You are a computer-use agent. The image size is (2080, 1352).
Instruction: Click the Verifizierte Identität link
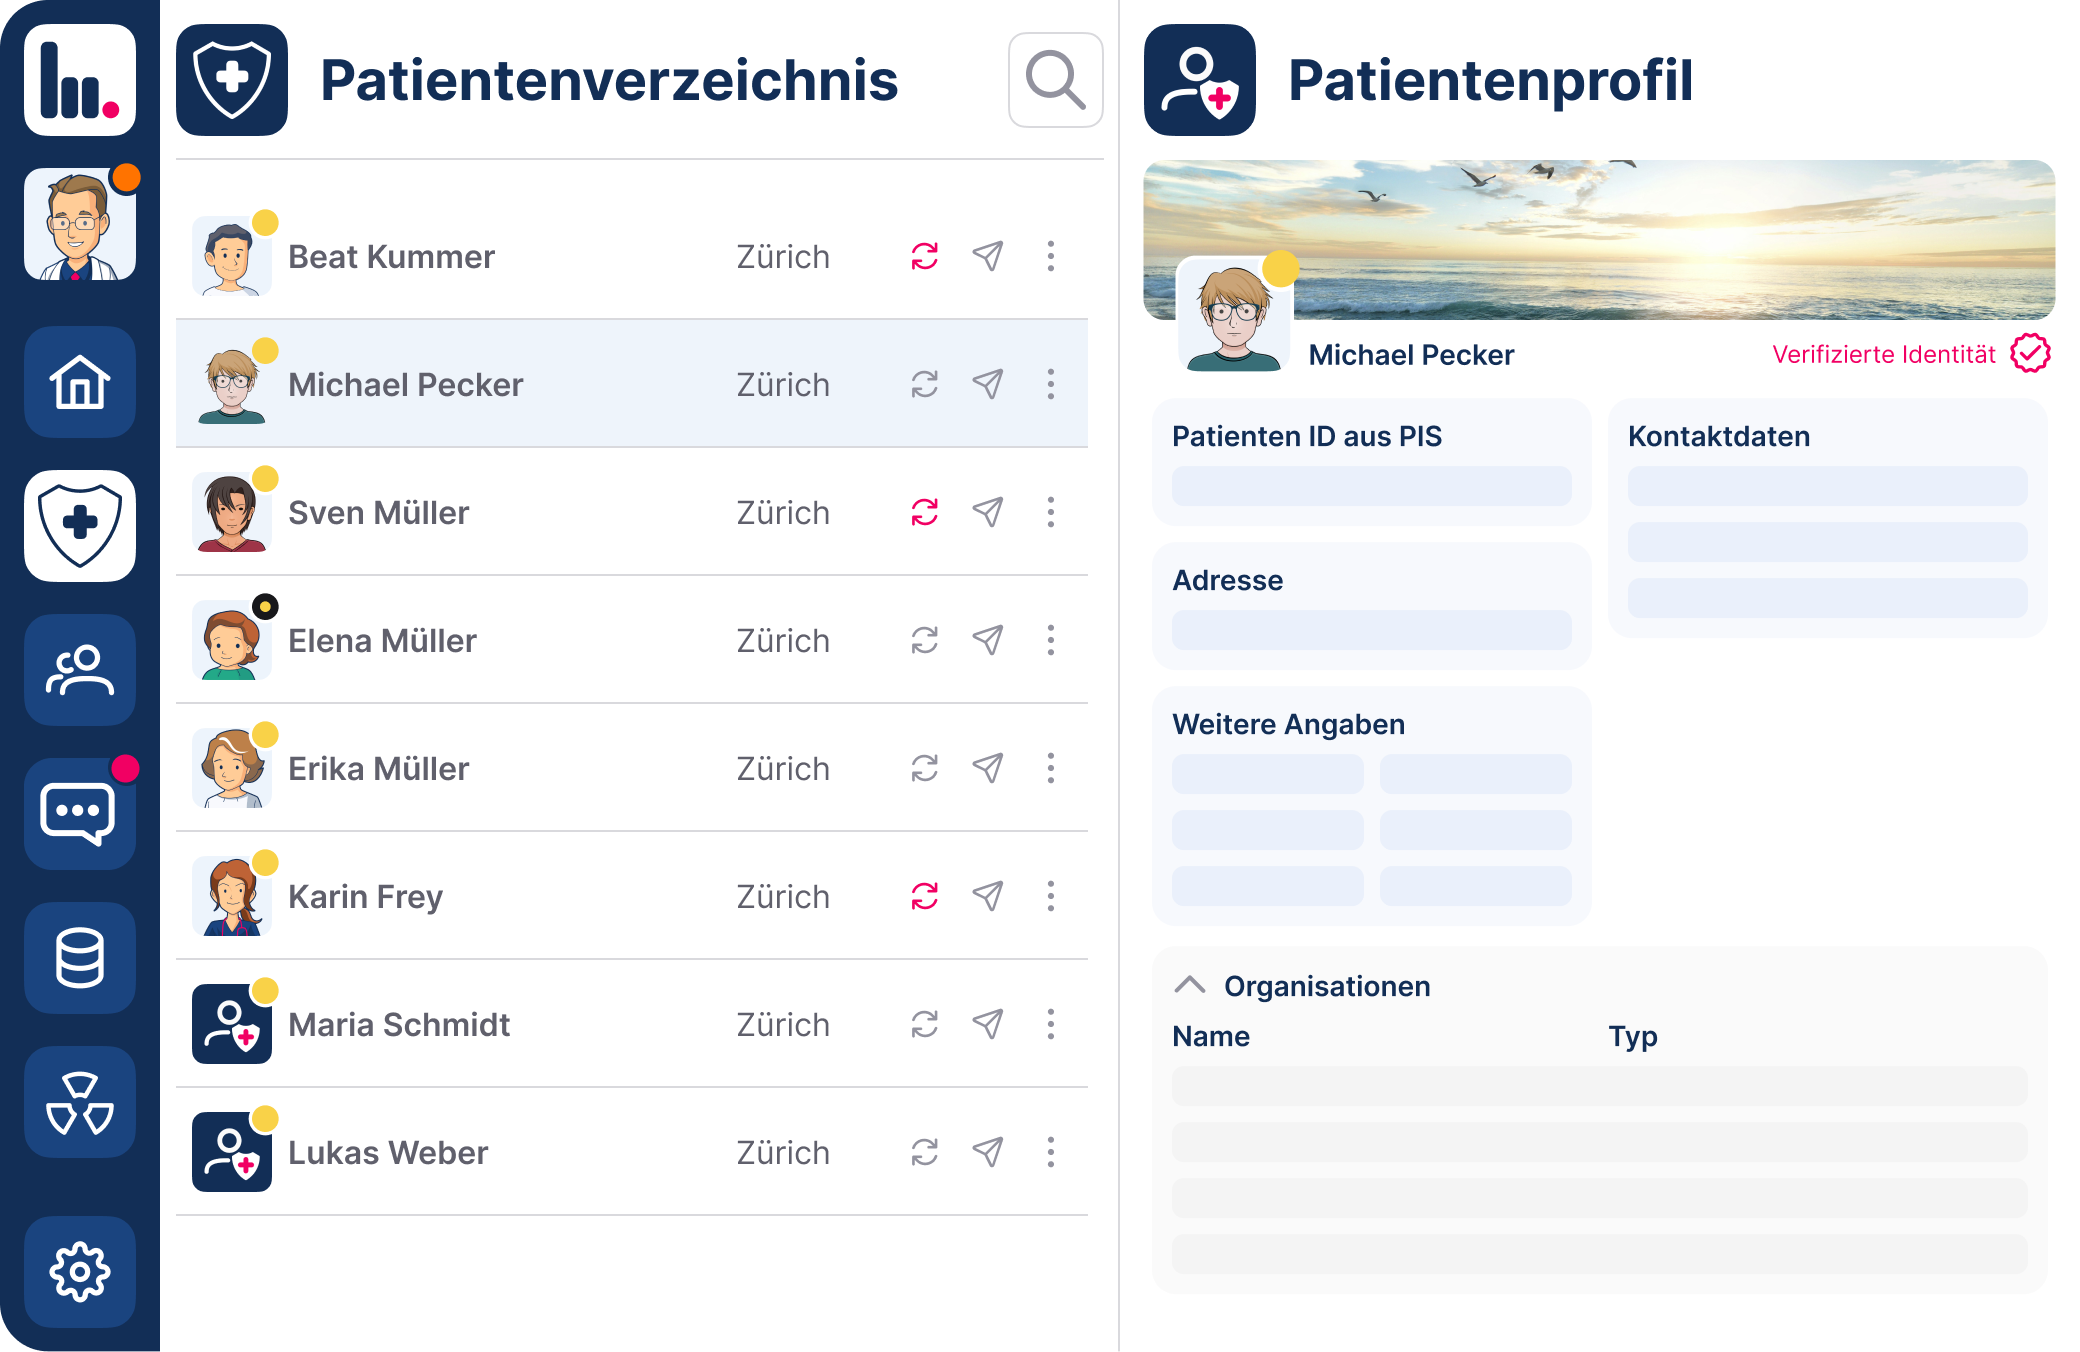(1884, 354)
